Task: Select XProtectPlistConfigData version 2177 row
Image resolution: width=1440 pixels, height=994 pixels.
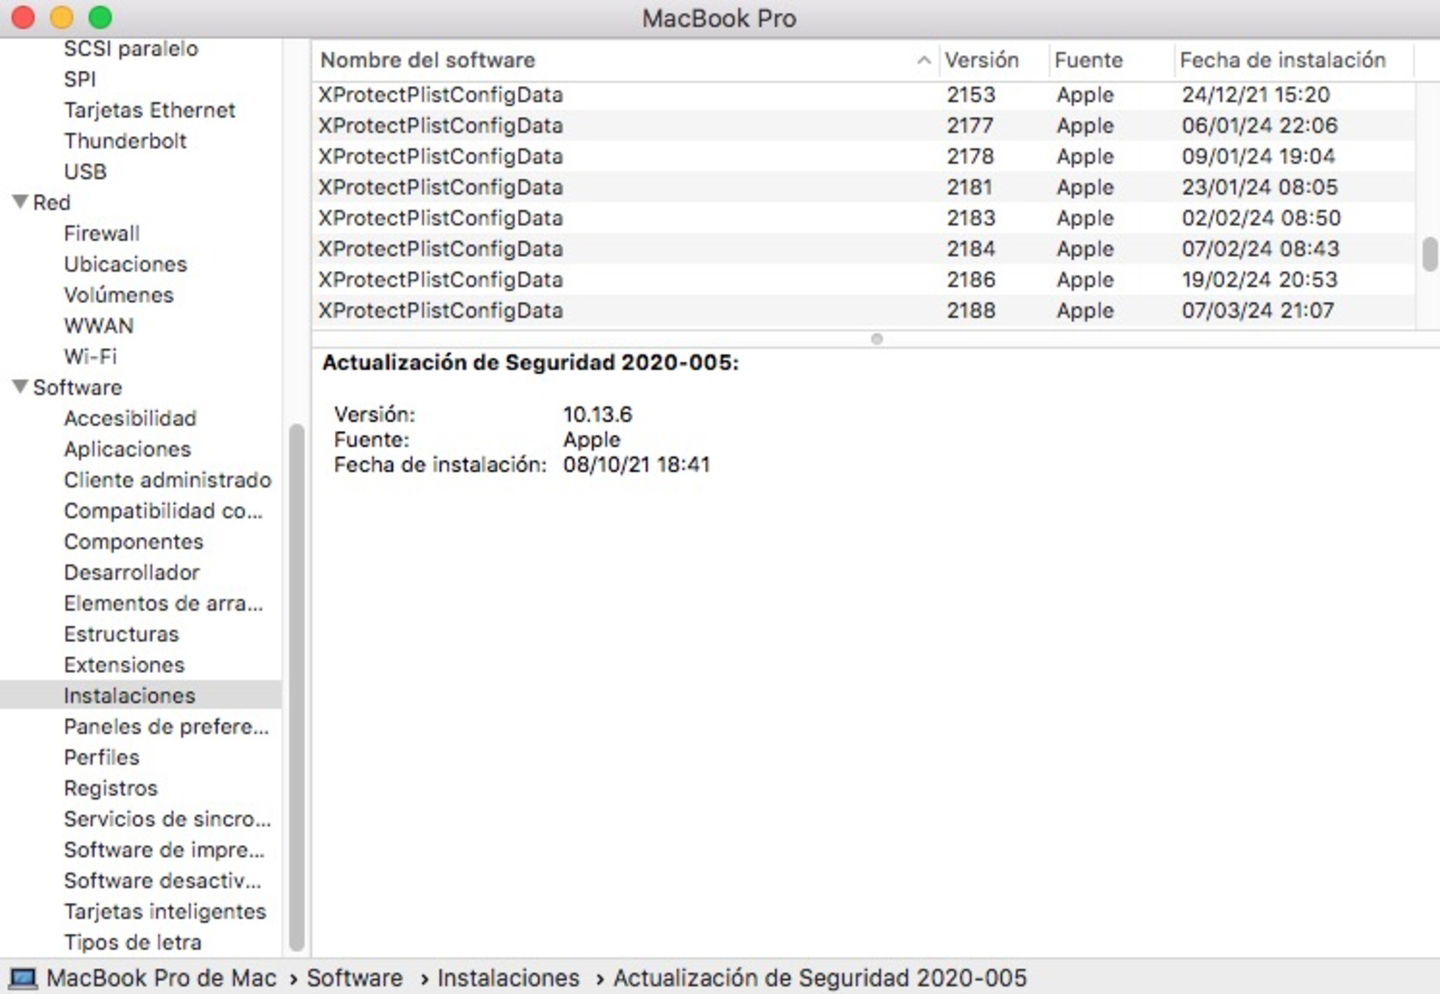Action: 864,126
